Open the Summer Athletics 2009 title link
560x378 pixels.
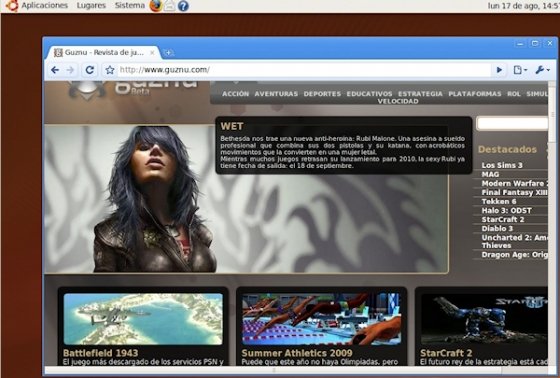point(297,353)
